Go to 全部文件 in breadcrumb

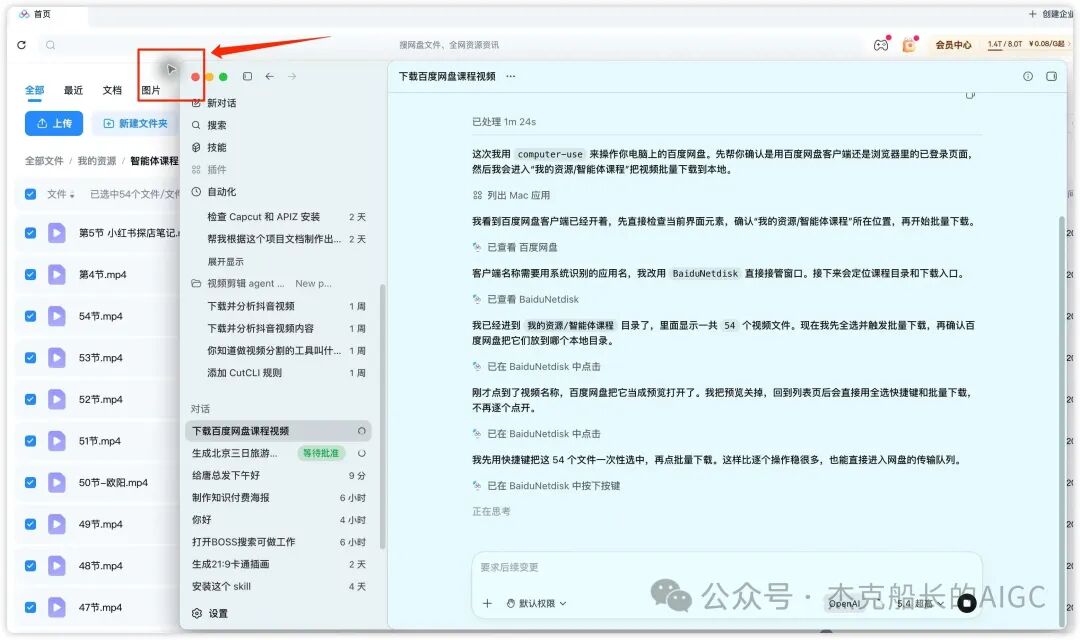point(44,161)
